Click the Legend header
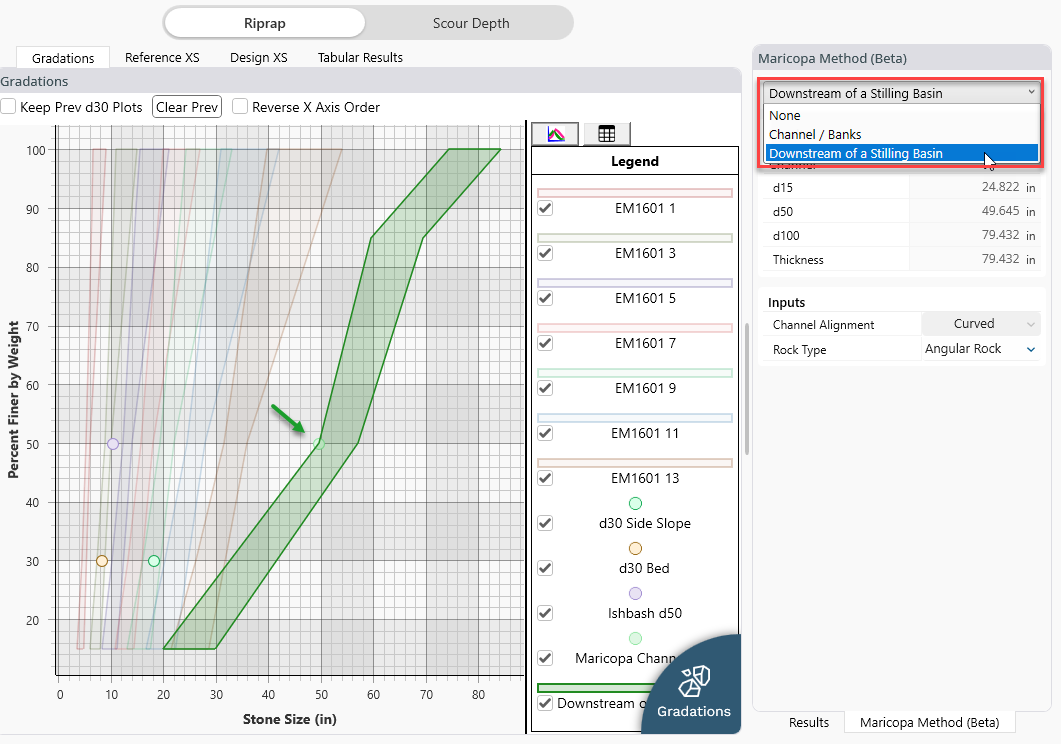1061x744 pixels. (x=635, y=161)
